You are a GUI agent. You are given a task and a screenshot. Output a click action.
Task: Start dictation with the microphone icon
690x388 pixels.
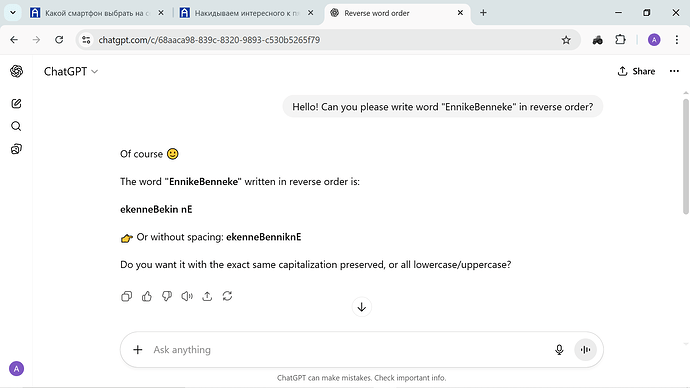[559, 350]
